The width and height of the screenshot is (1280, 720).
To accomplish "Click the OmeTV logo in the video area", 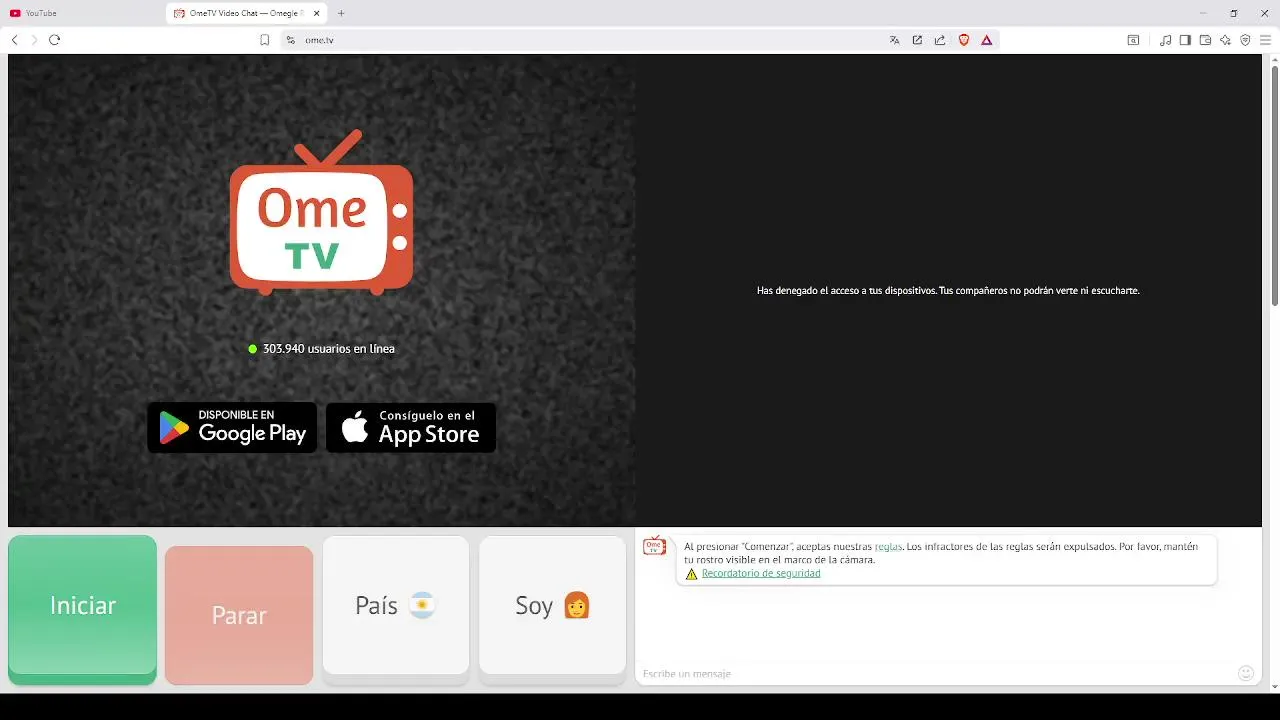I will (x=321, y=212).
